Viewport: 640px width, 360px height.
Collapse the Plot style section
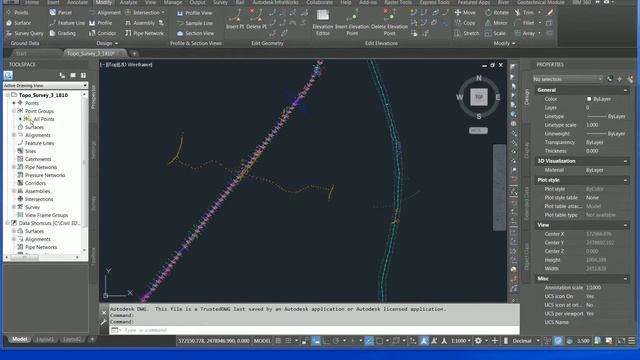pos(625,180)
